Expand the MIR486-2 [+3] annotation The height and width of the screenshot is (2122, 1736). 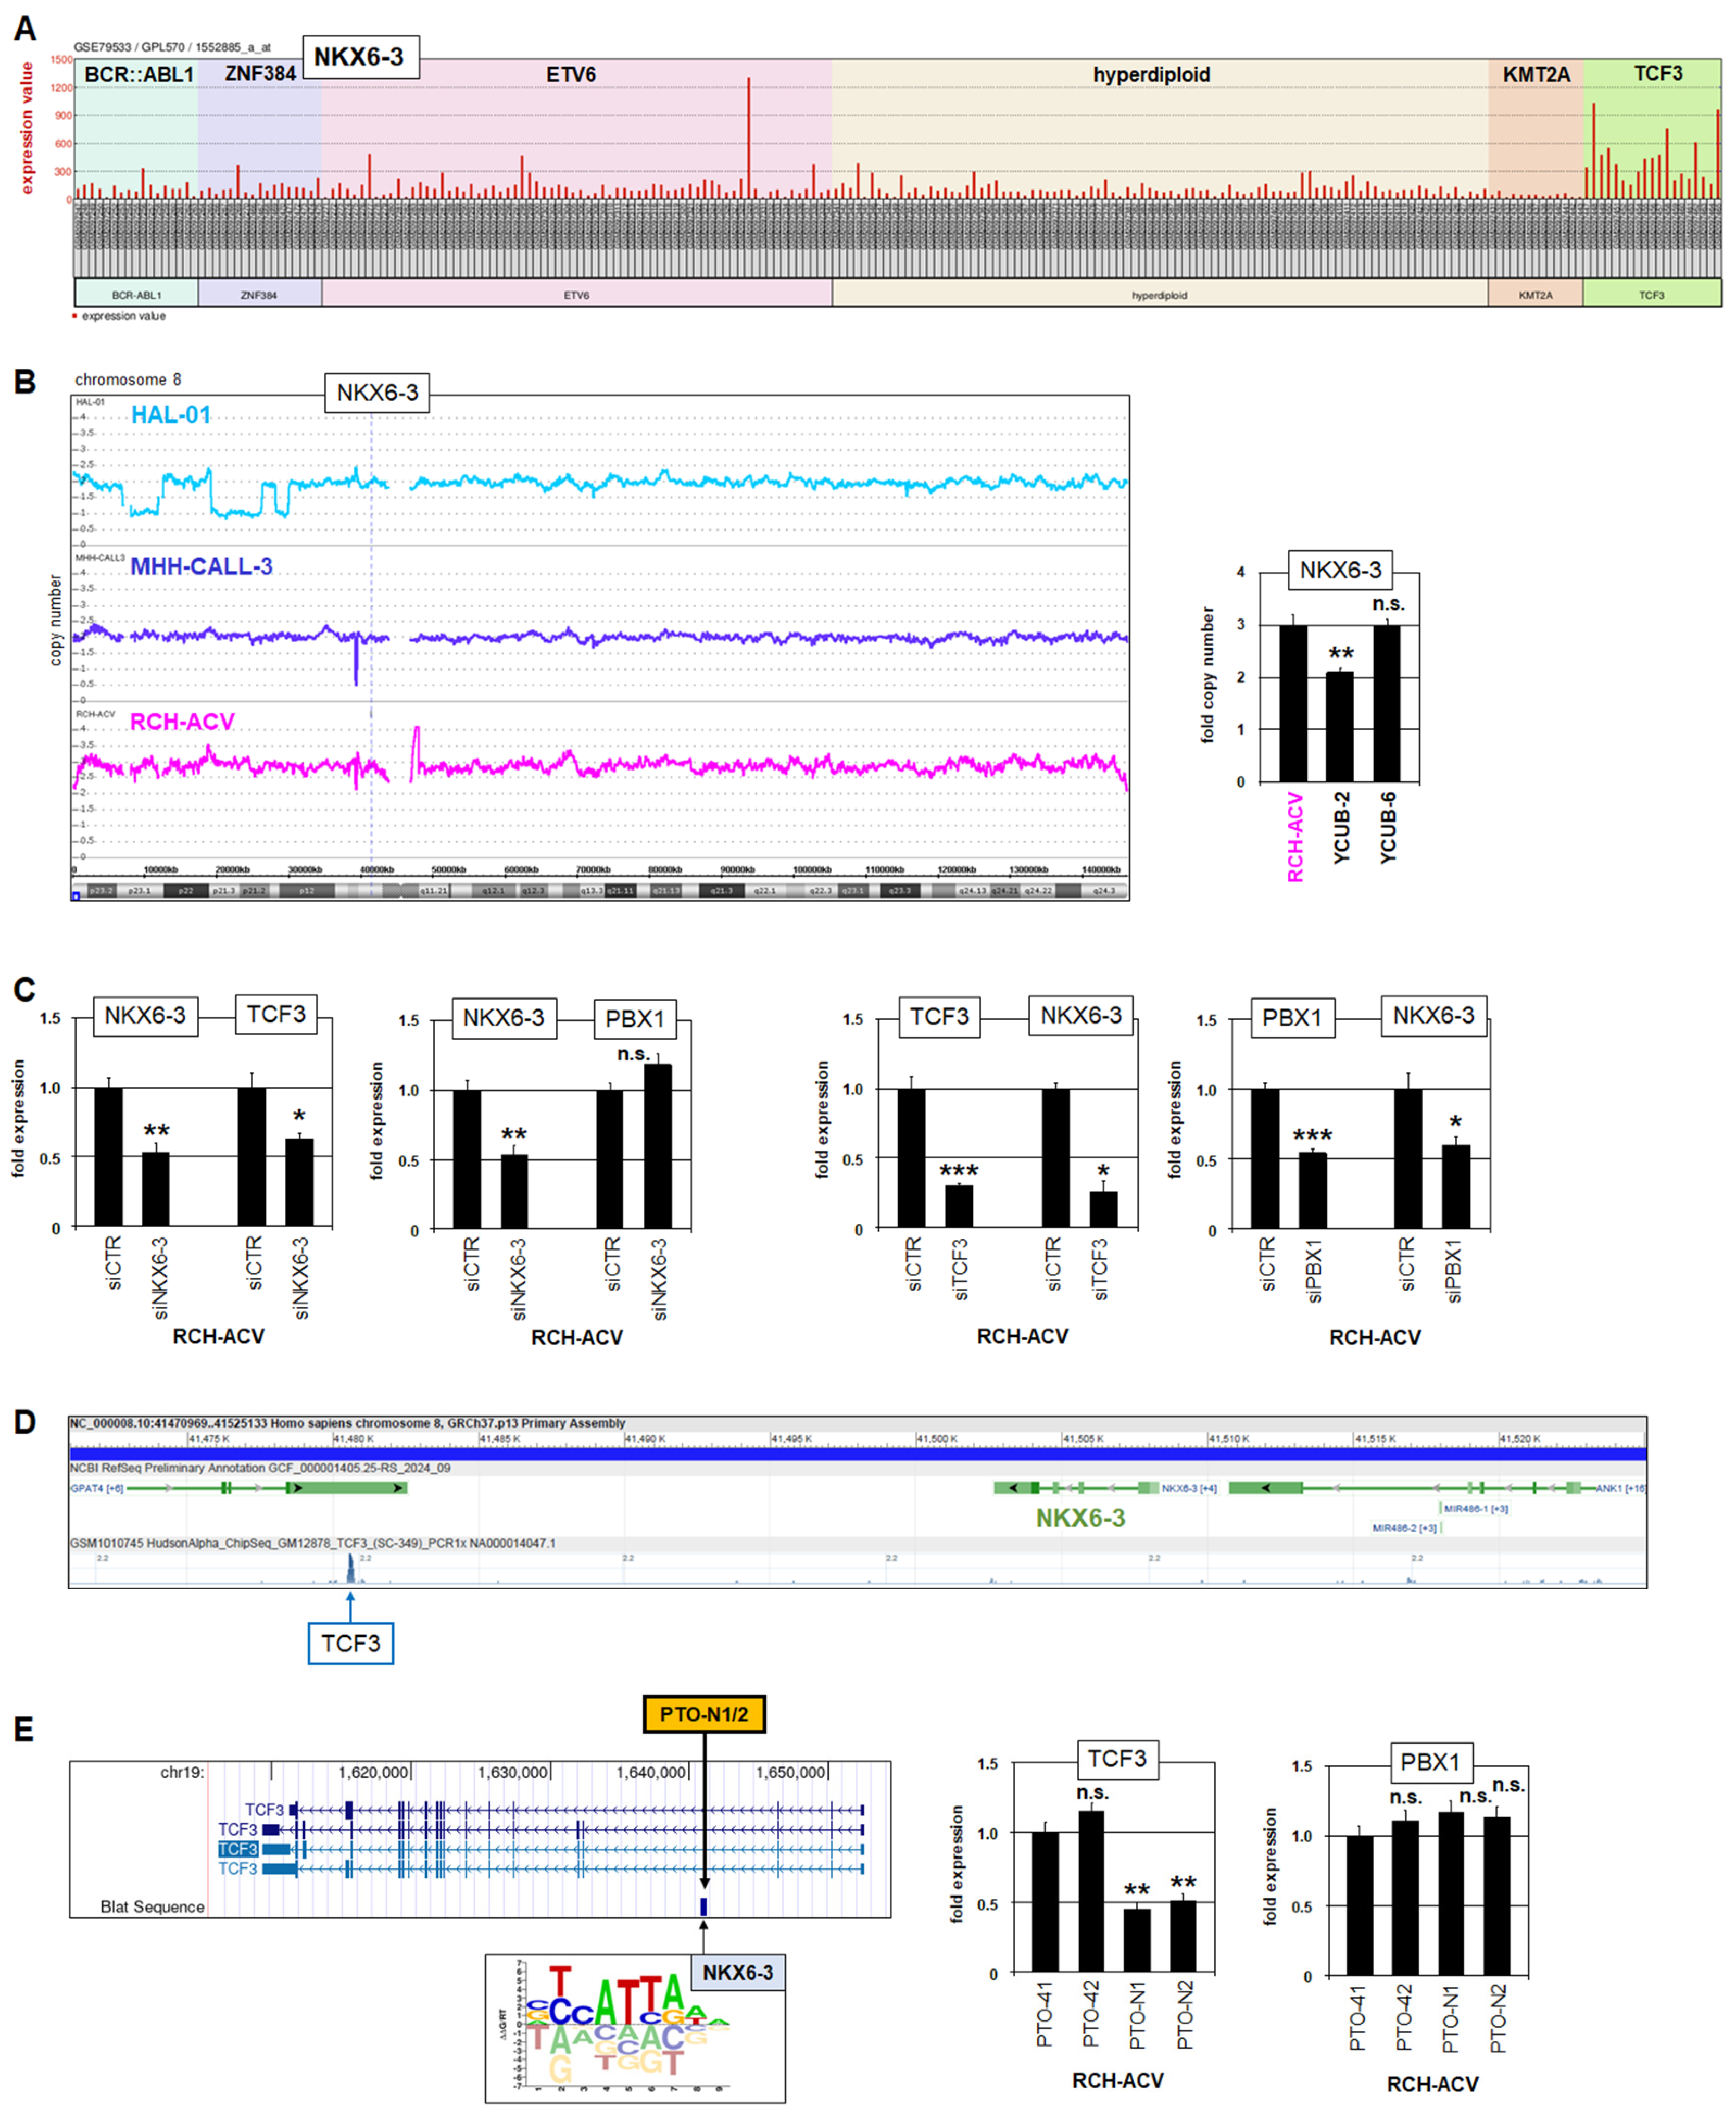tap(1404, 1528)
